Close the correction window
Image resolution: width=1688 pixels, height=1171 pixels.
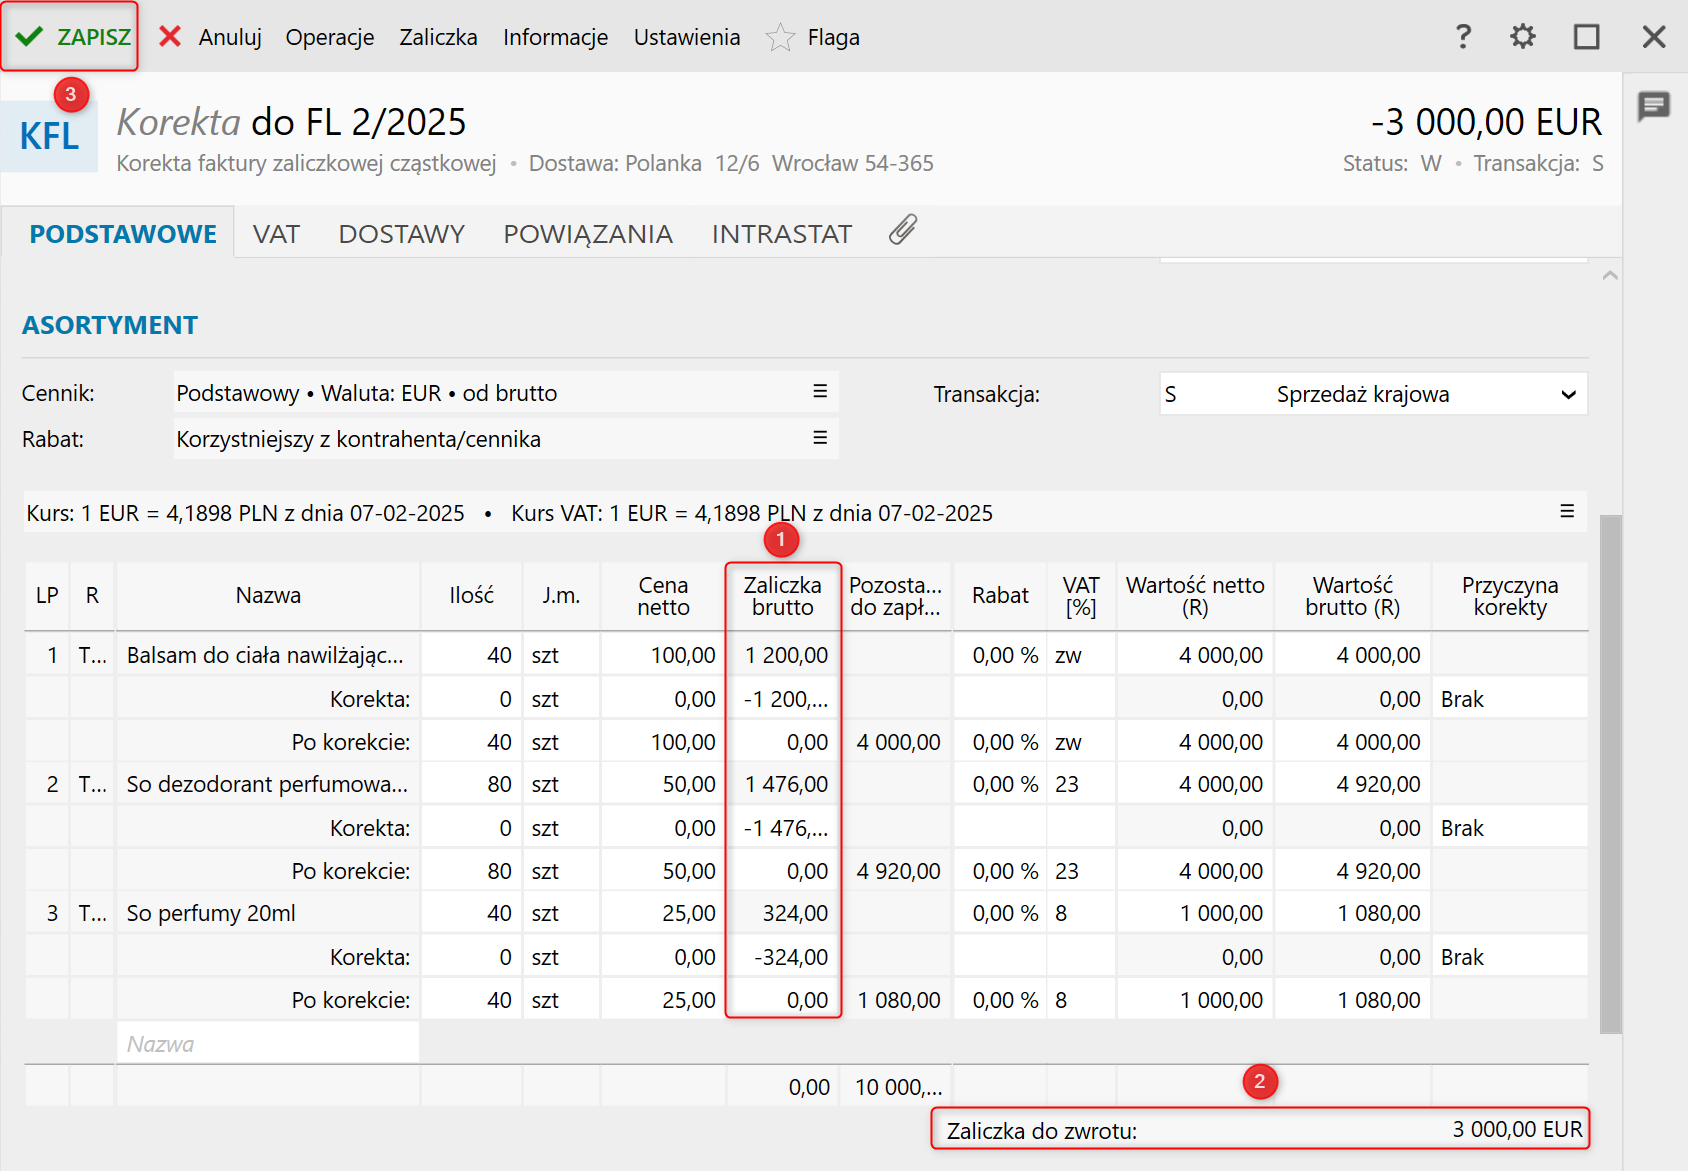pyautogui.click(x=1654, y=37)
